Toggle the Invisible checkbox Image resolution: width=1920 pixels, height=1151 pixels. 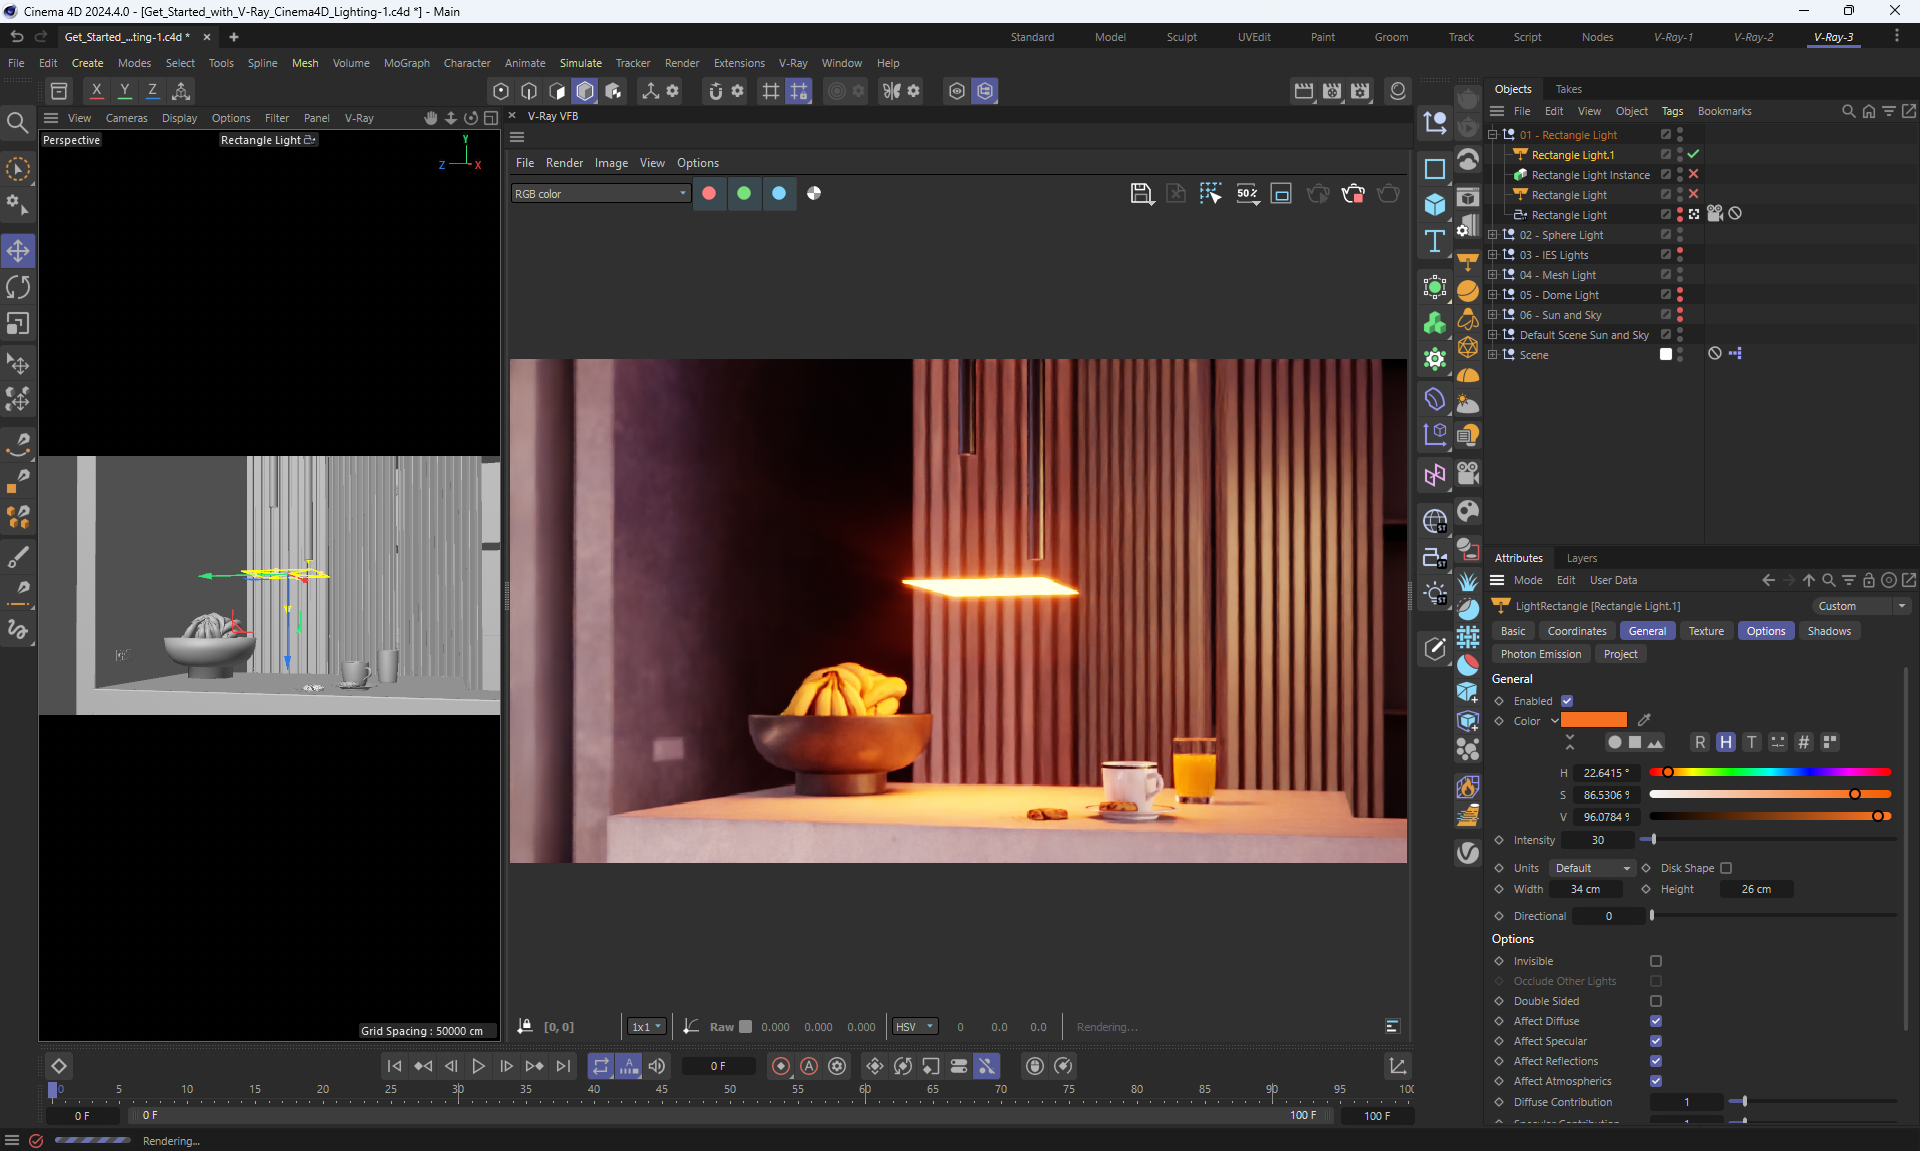(1656, 961)
